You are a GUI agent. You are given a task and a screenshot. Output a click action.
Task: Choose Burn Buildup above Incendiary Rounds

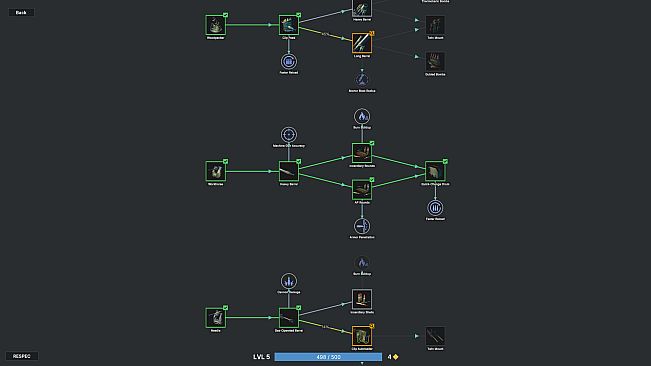point(362,116)
